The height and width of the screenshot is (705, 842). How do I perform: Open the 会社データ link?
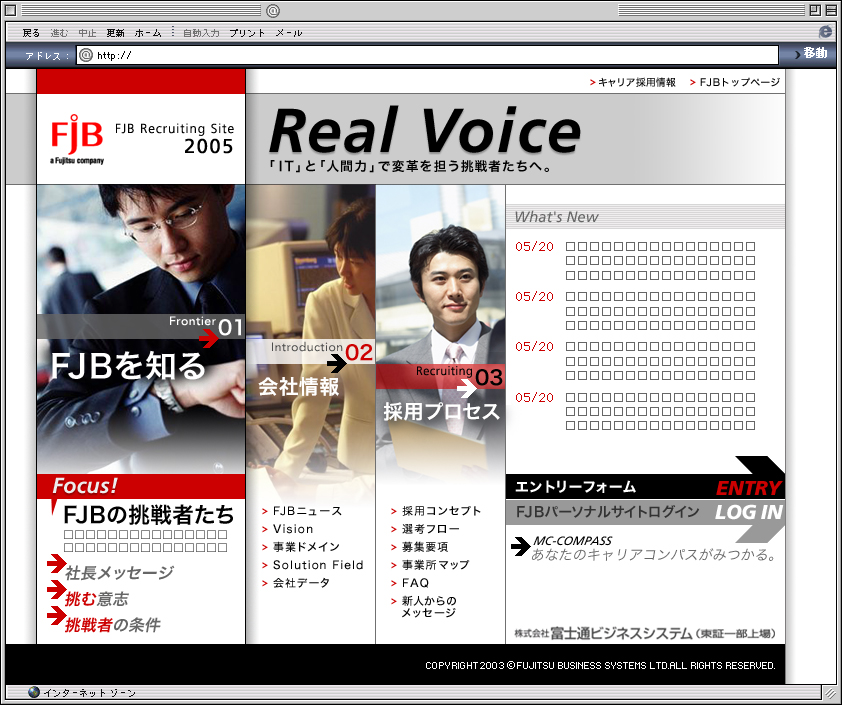pos(296,583)
